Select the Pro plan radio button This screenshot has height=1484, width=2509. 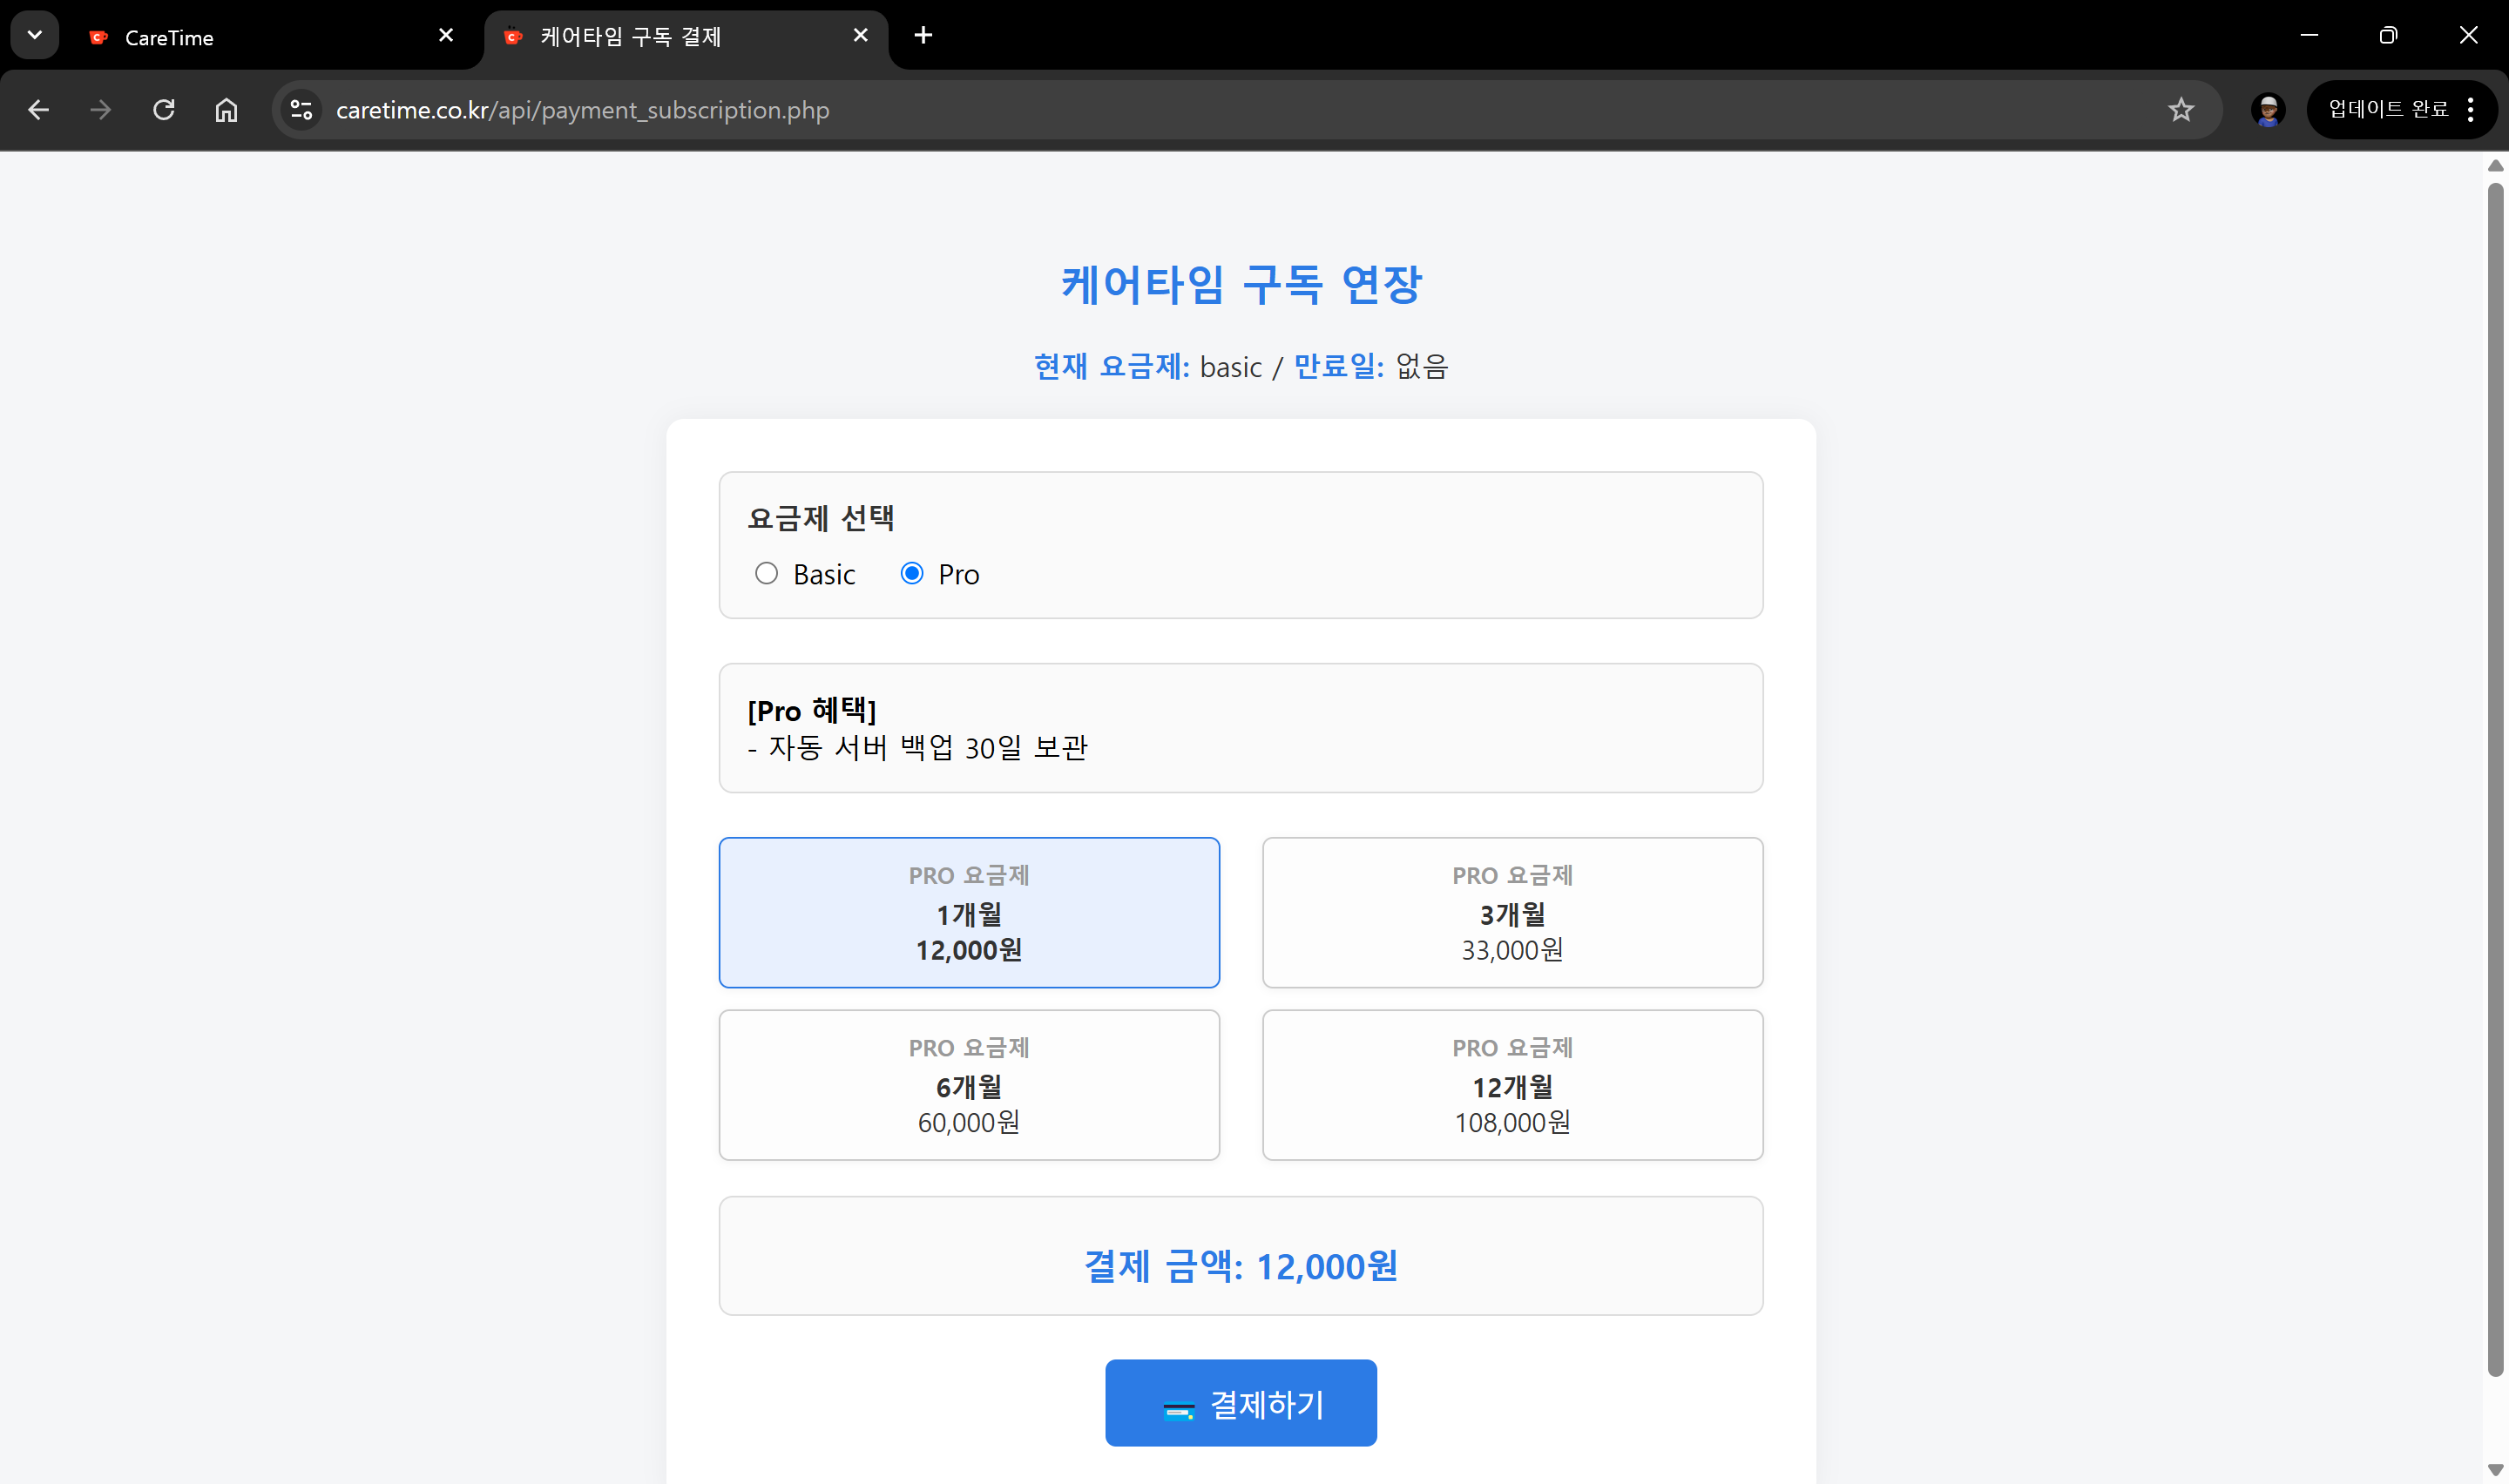pos(911,573)
